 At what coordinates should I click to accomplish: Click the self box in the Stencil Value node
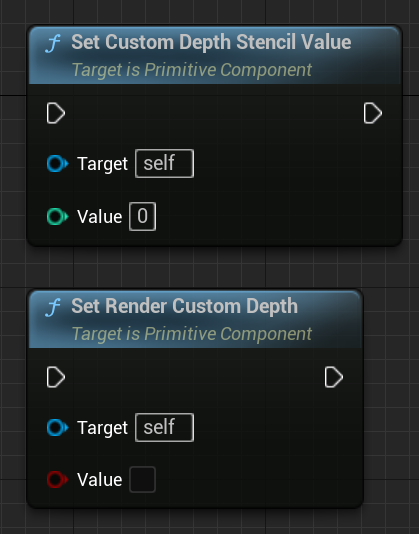(x=165, y=163)
